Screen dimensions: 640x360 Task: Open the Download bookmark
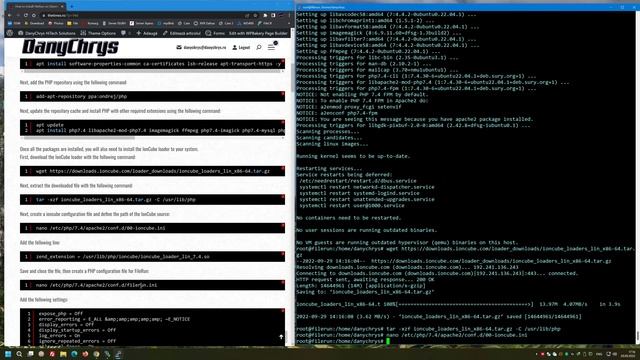pyautogui.click(x=34, y=23)
